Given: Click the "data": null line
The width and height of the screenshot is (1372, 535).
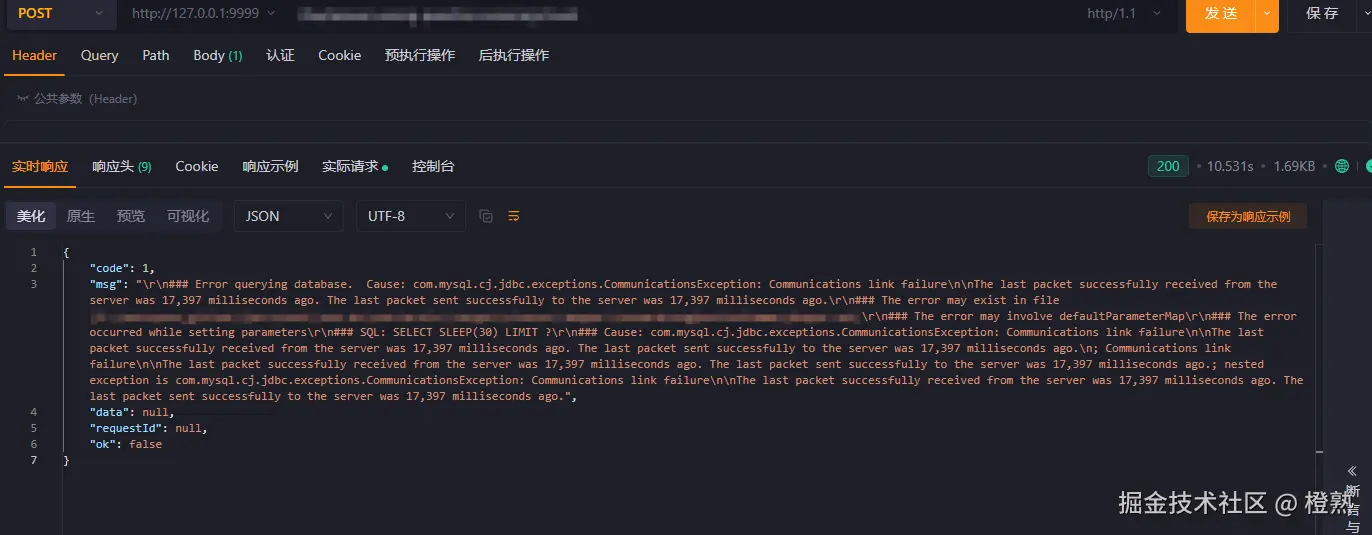Looking at the screenshot, I should click(132, 412).
